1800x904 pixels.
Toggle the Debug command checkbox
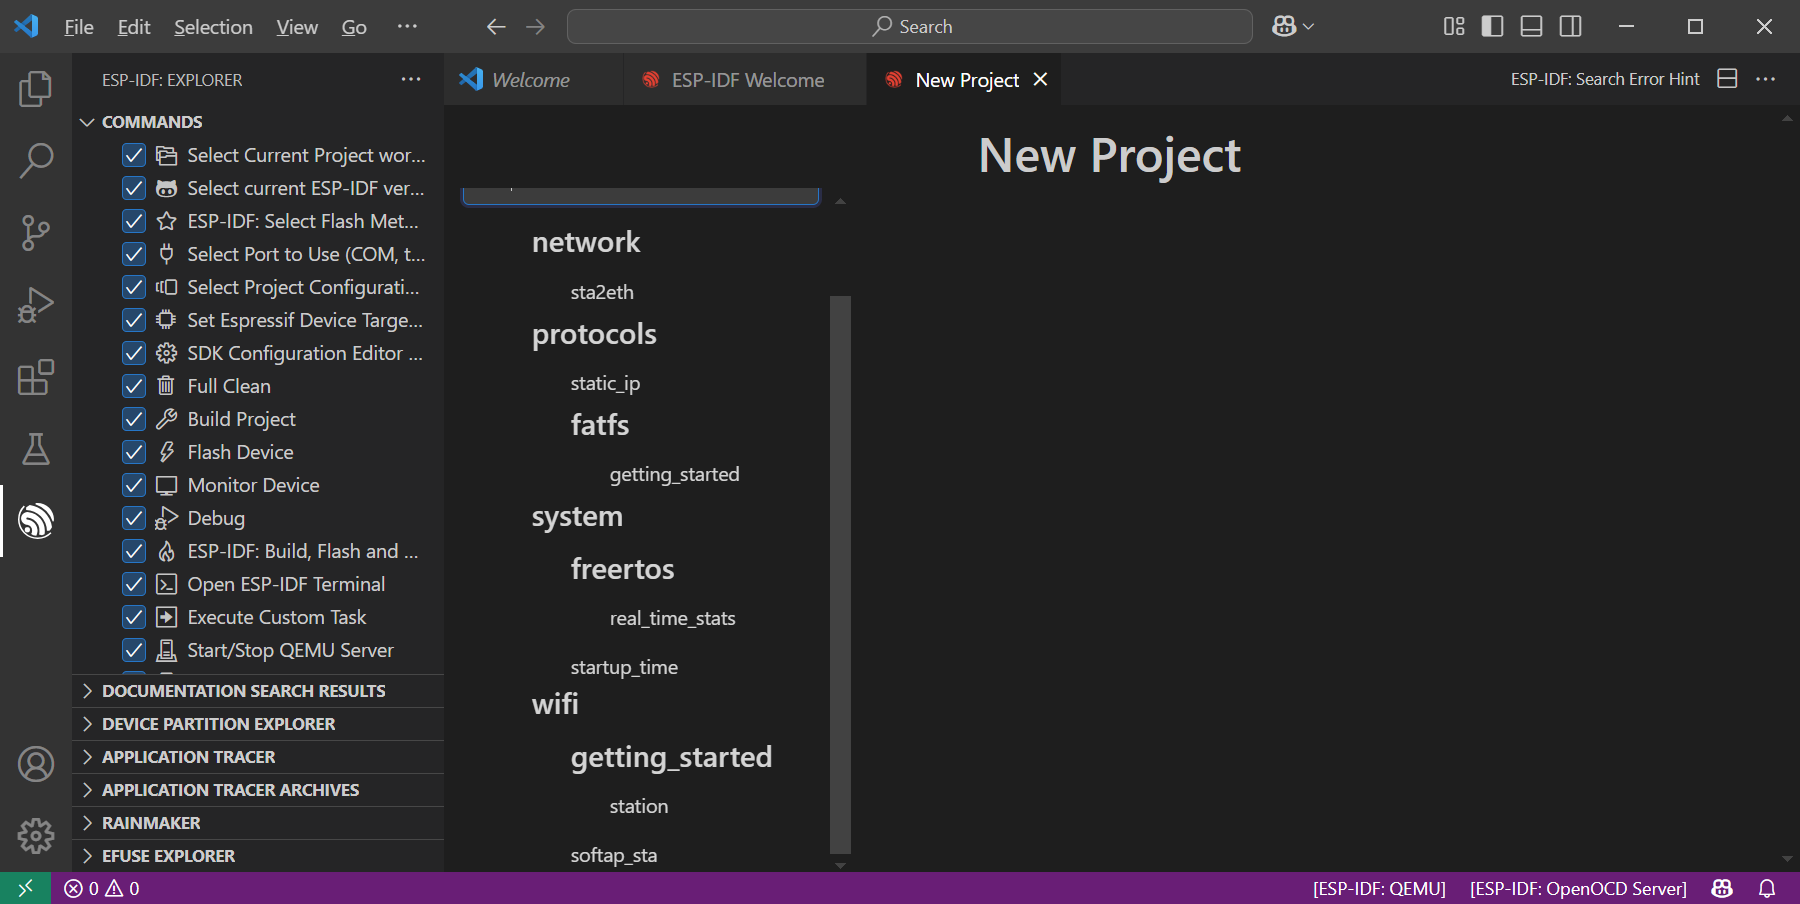pos(134,518)
